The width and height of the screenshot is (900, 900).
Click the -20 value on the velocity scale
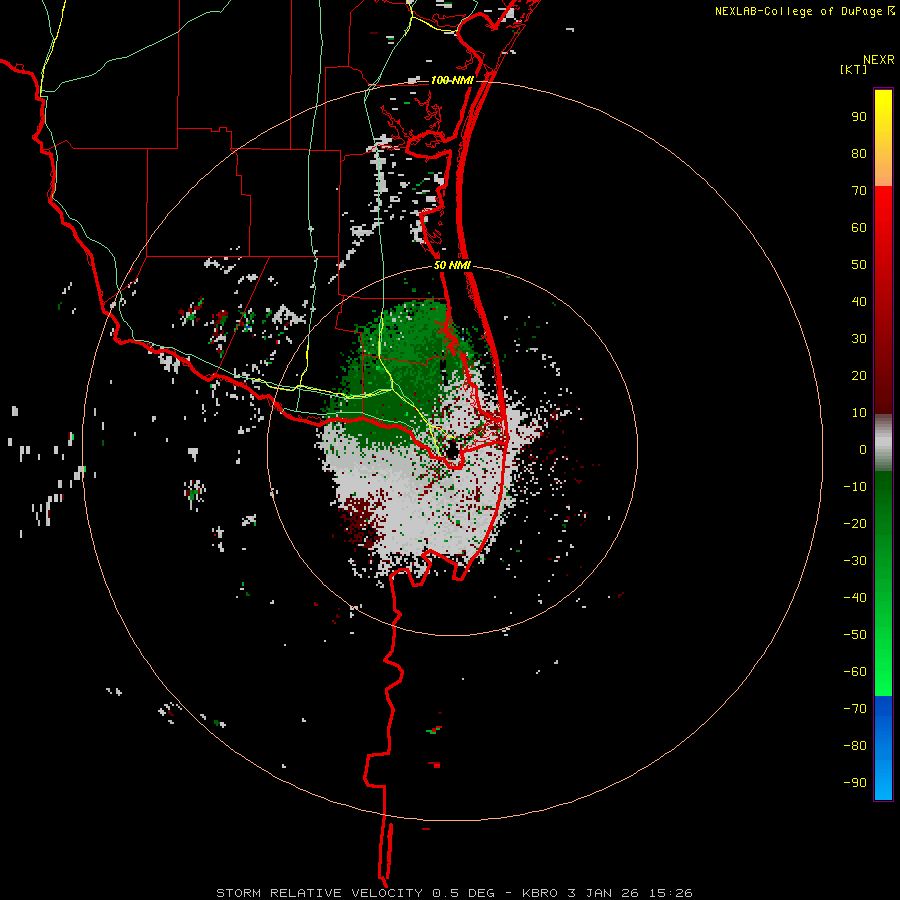coord(855,524)
